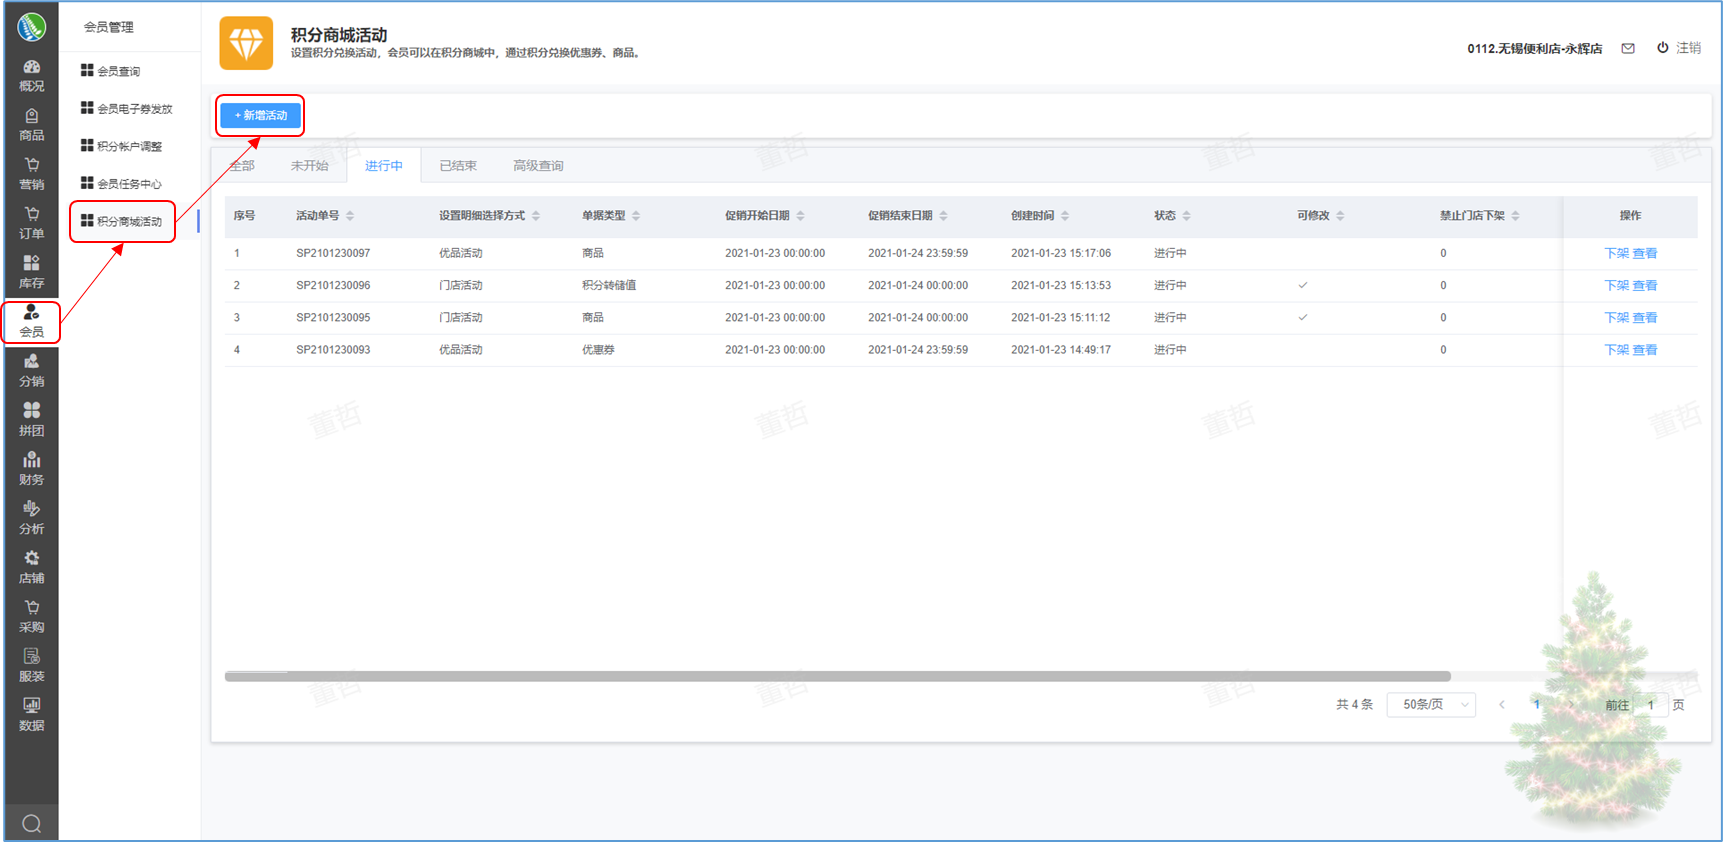Open the mail envelope icon in header
This screenshot has height=842, width=1723.
click(1628, 48)
